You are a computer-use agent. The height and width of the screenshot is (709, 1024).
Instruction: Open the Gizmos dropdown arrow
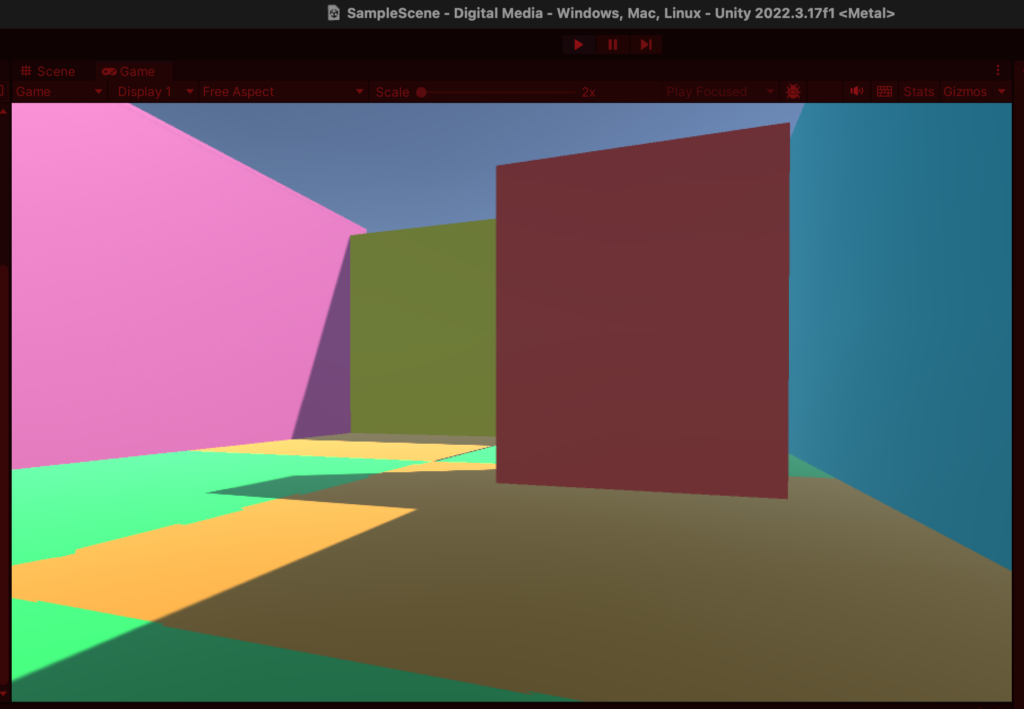[x=1002, y=92]
